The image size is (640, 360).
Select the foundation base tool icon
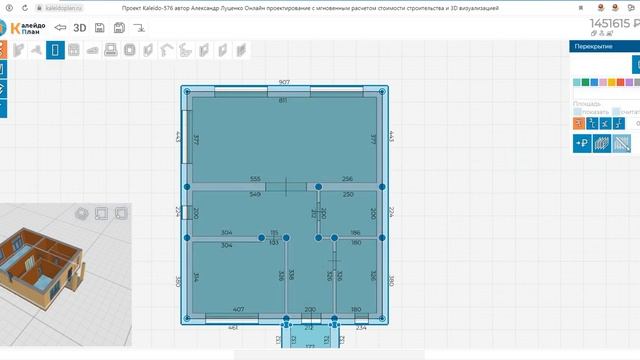pos(111,50)
